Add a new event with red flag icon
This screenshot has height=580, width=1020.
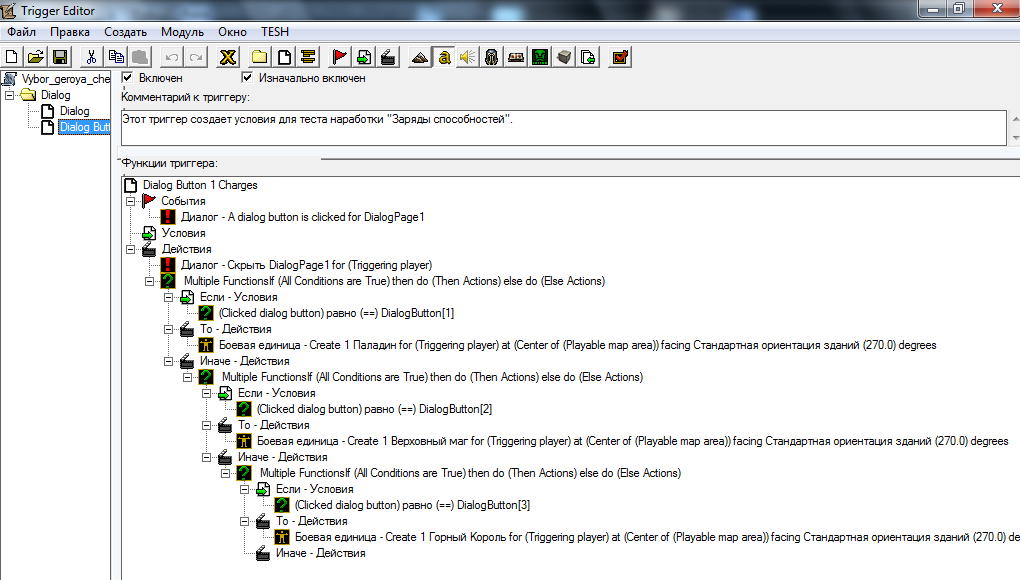pos(340,57)
